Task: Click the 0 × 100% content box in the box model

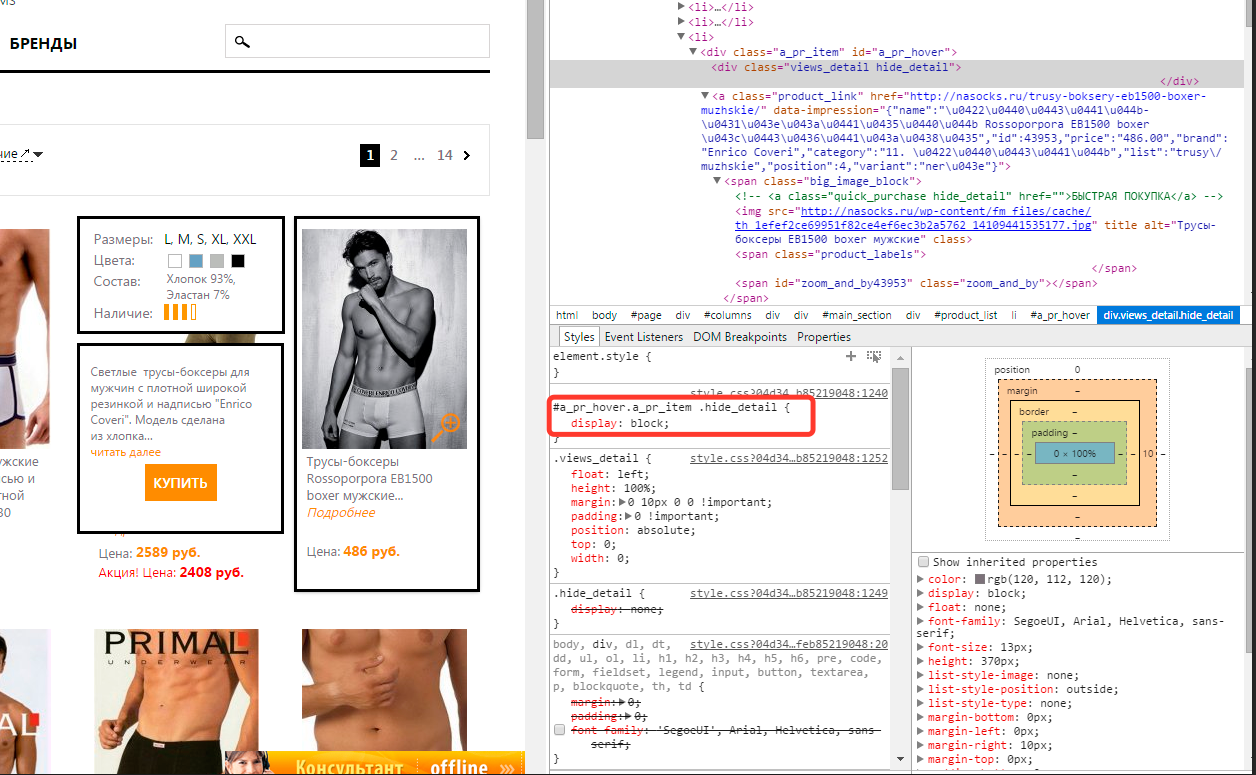Action: pos(1074,453)
